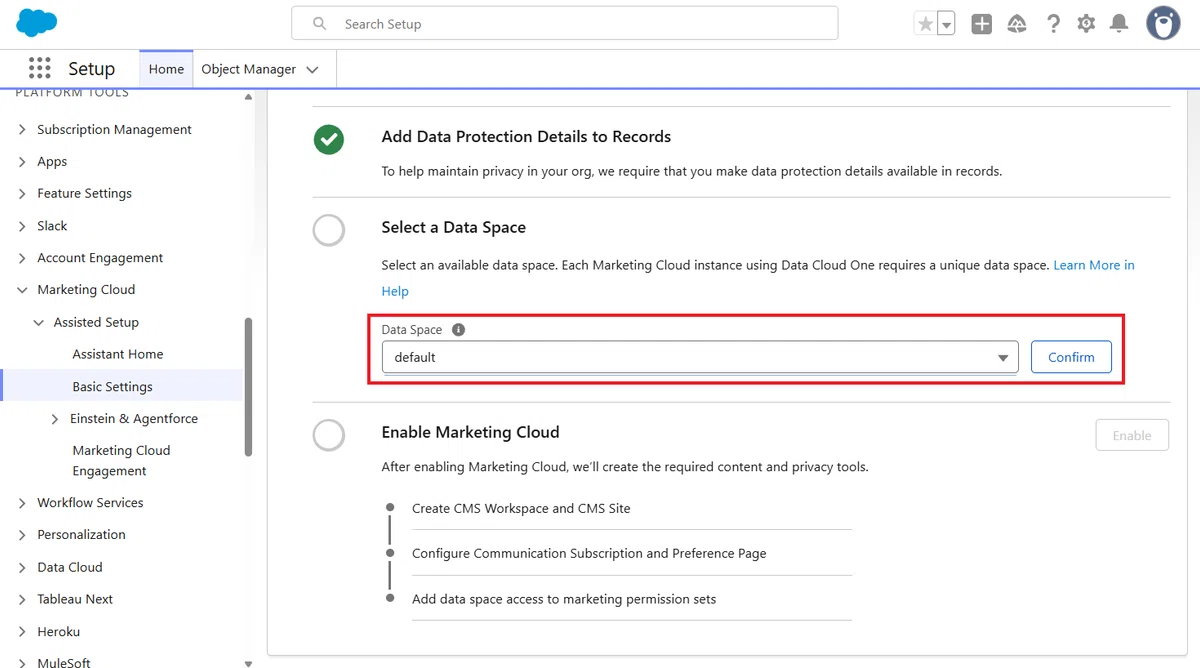Click the Learn More in Help link
Screen dimensions: 1200x668
pos(1094,265)
